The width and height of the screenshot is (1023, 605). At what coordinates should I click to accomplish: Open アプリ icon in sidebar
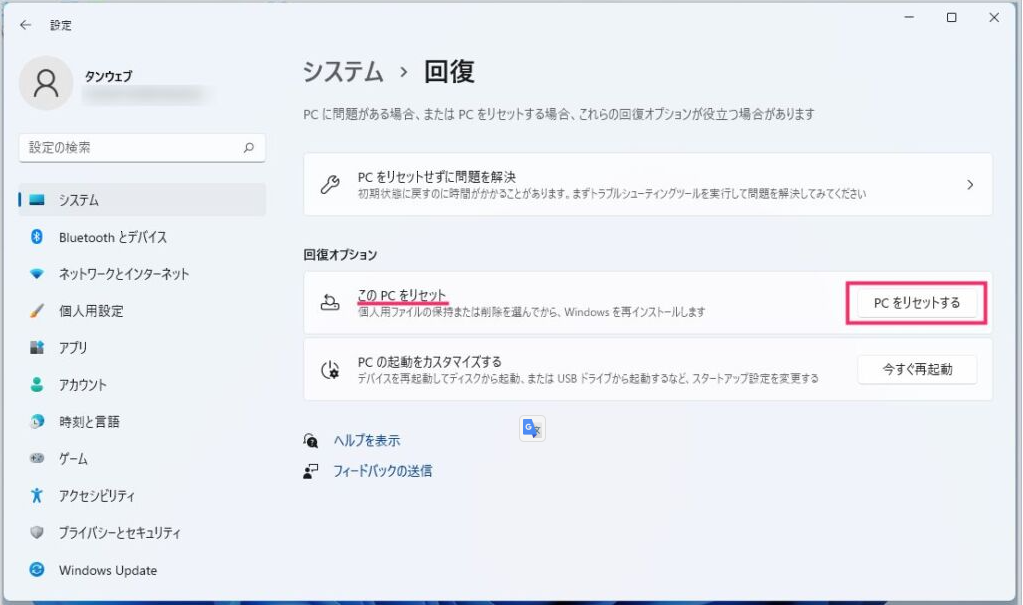tap(37, 347)
